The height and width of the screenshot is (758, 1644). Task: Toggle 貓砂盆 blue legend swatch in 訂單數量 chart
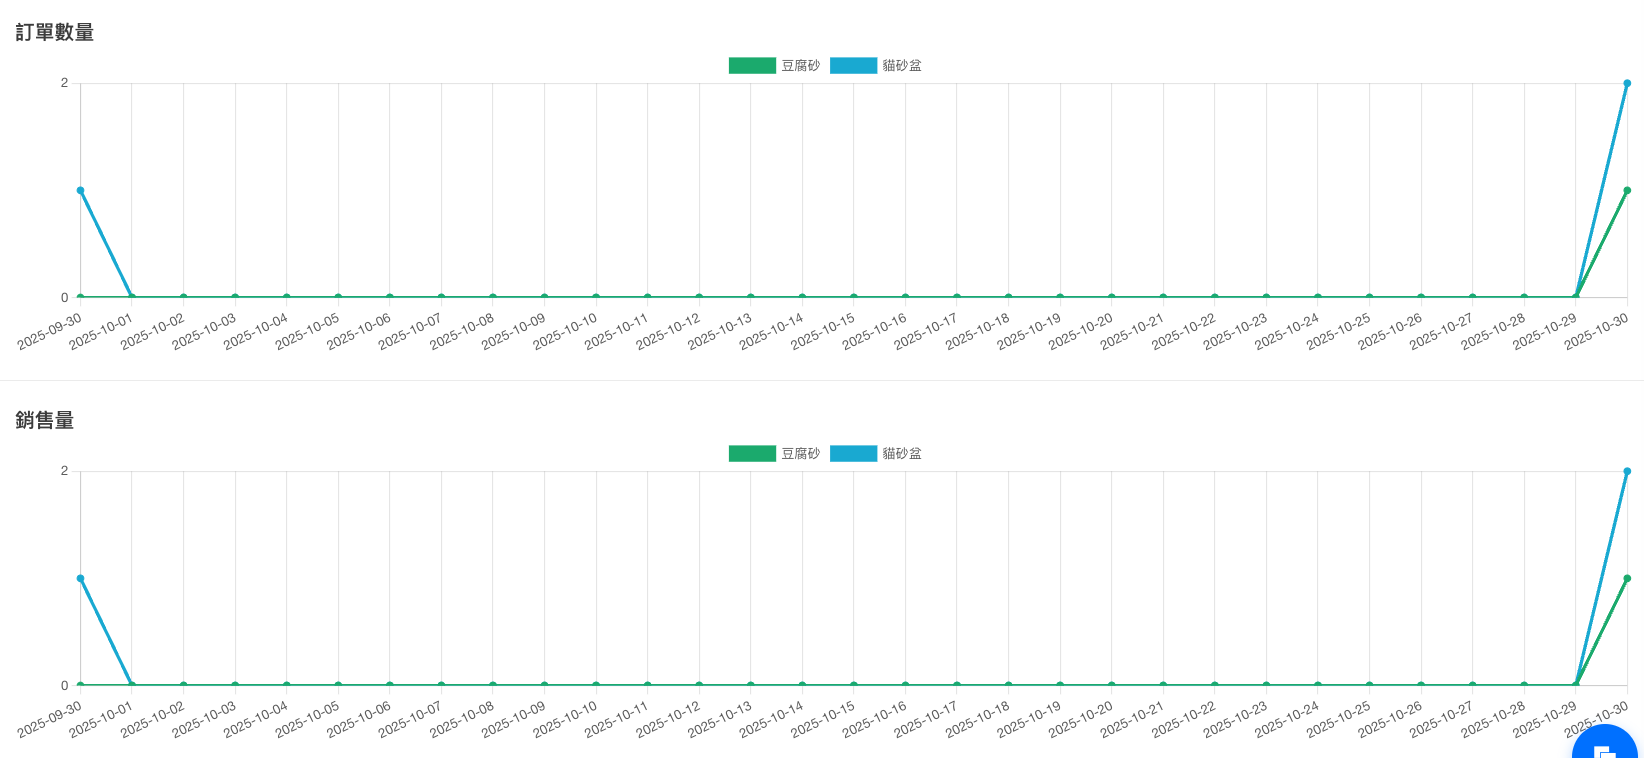[x=853, y=66]
